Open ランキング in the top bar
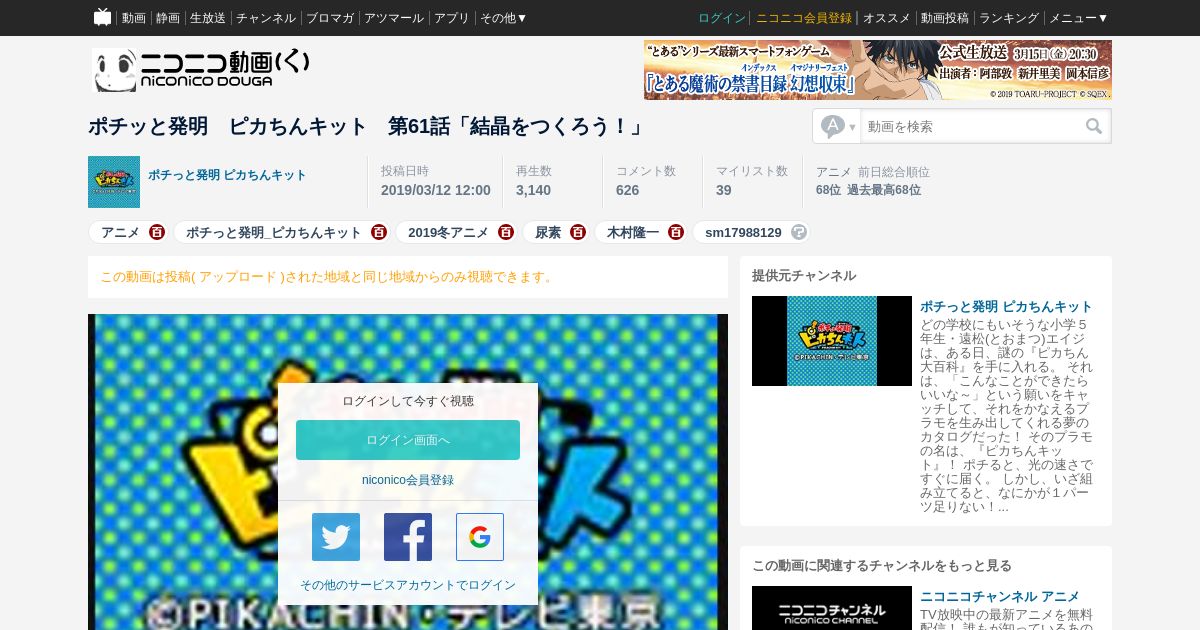The image size is (1200, 630). click(1009, 18)
